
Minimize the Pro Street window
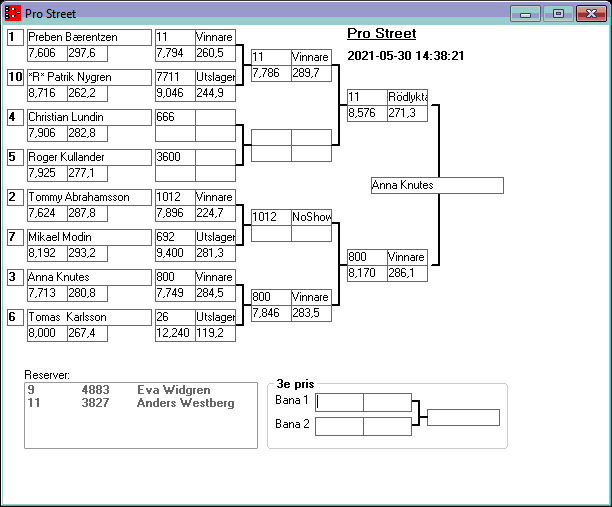click(x=525, y=15)
